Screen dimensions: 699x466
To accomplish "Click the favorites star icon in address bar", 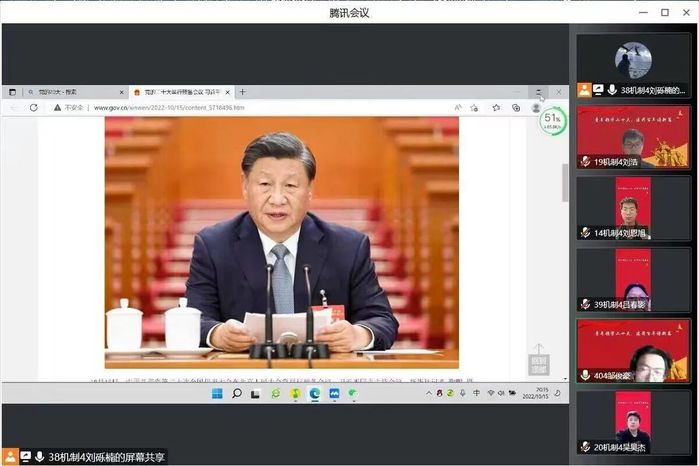I will click(x=495, y=107).
